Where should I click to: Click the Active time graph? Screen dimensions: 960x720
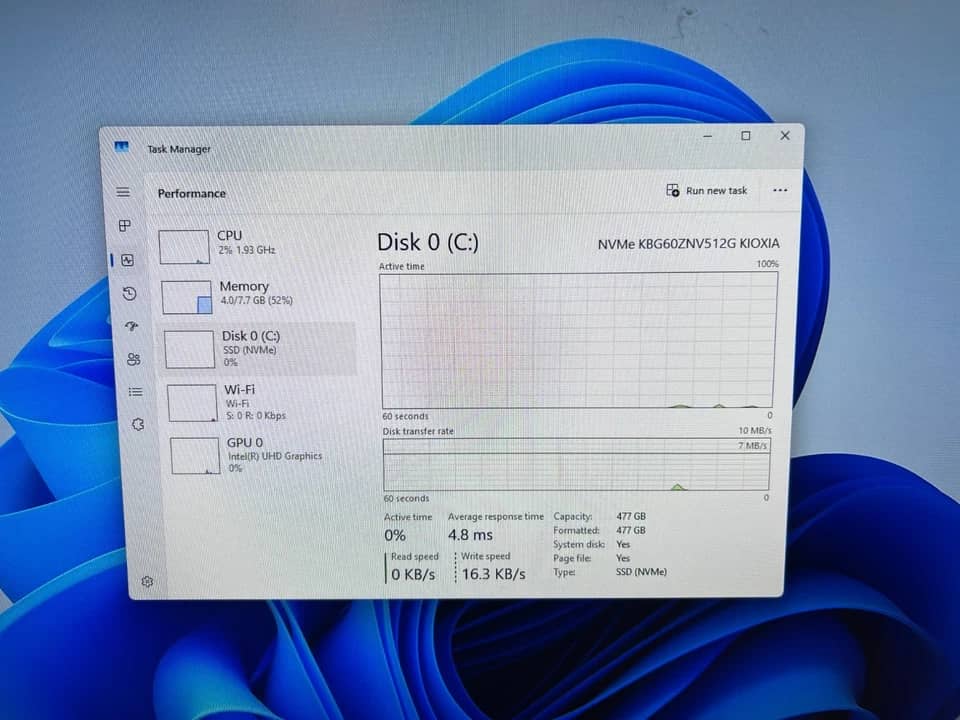click(579, 340)
